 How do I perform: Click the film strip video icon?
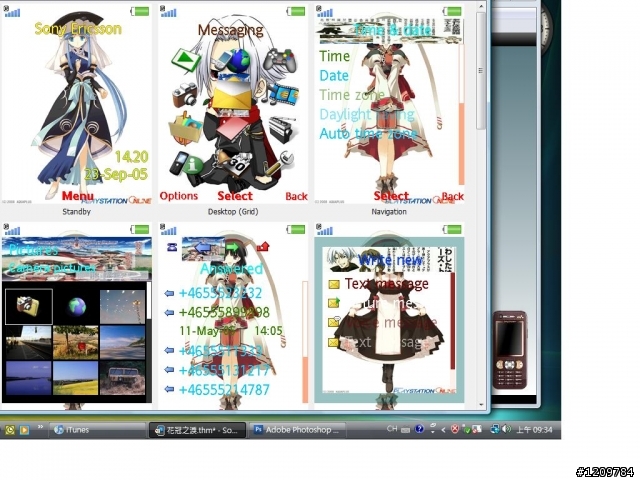click(284, 93)
